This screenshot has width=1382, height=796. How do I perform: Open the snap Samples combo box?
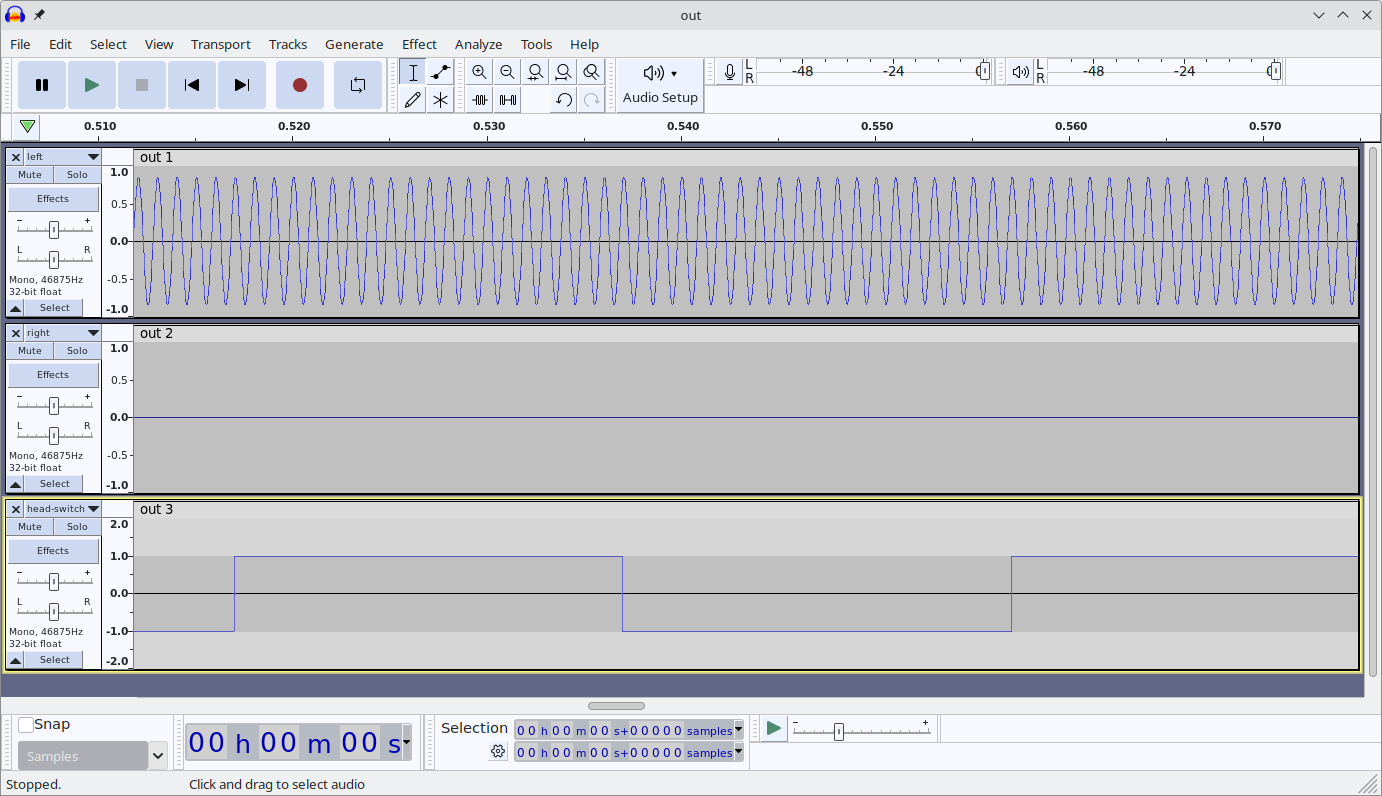[x=92, y=756]
